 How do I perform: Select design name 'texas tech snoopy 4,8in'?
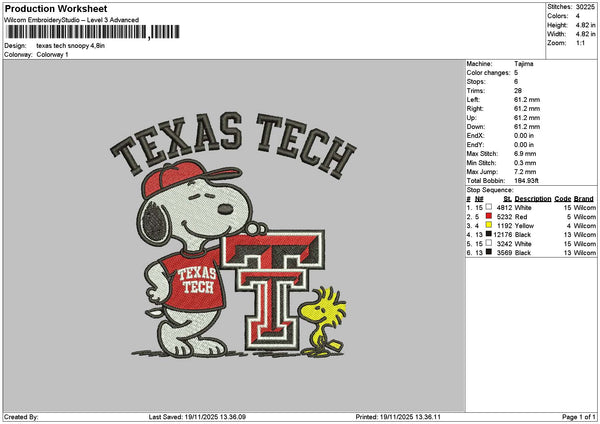click(70, 46)
